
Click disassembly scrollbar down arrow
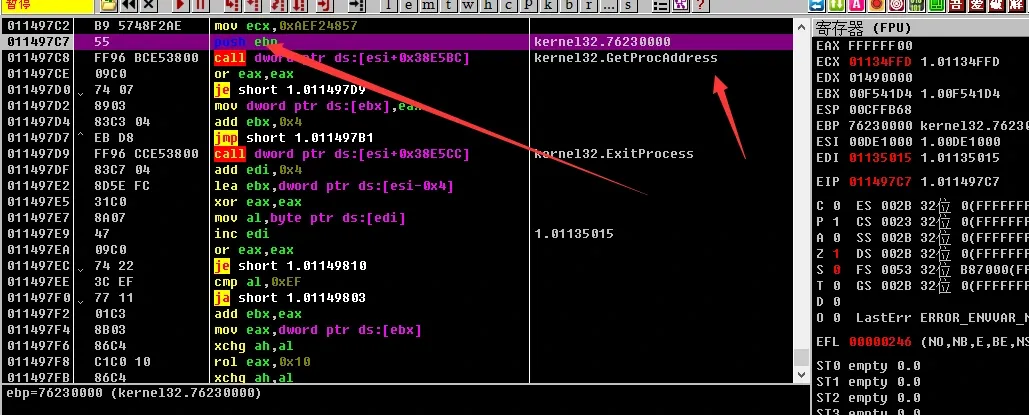802,374
